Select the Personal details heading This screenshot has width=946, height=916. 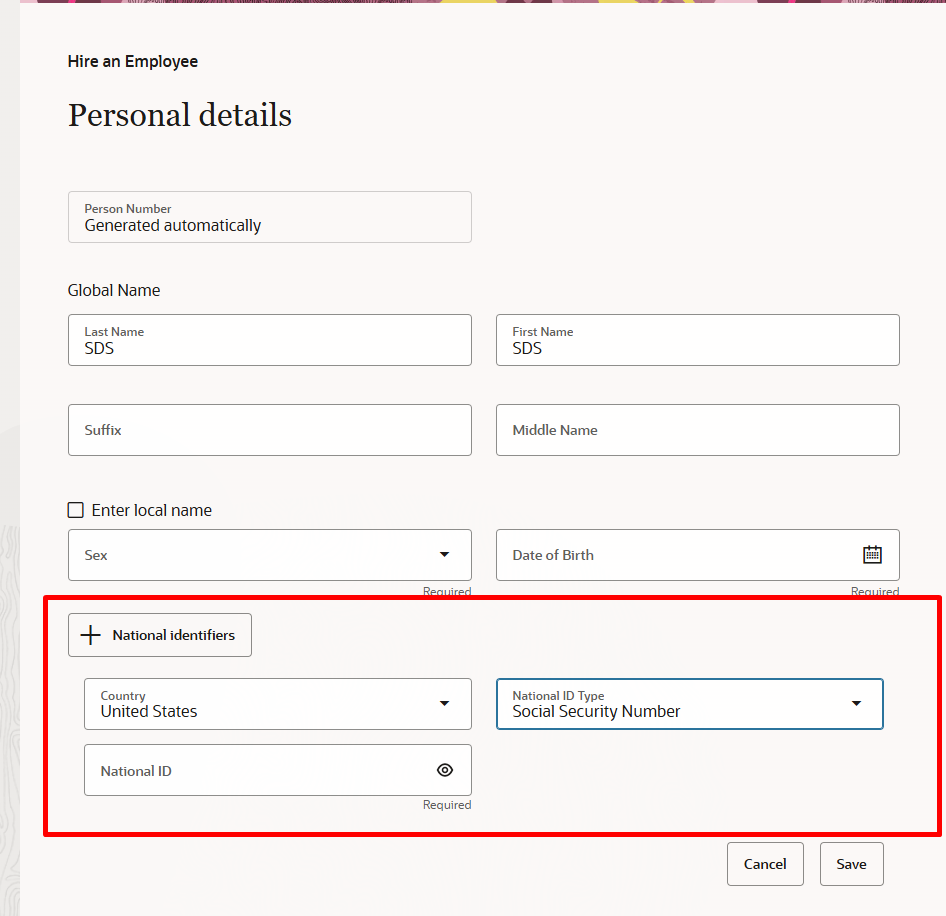coord(179,114)
